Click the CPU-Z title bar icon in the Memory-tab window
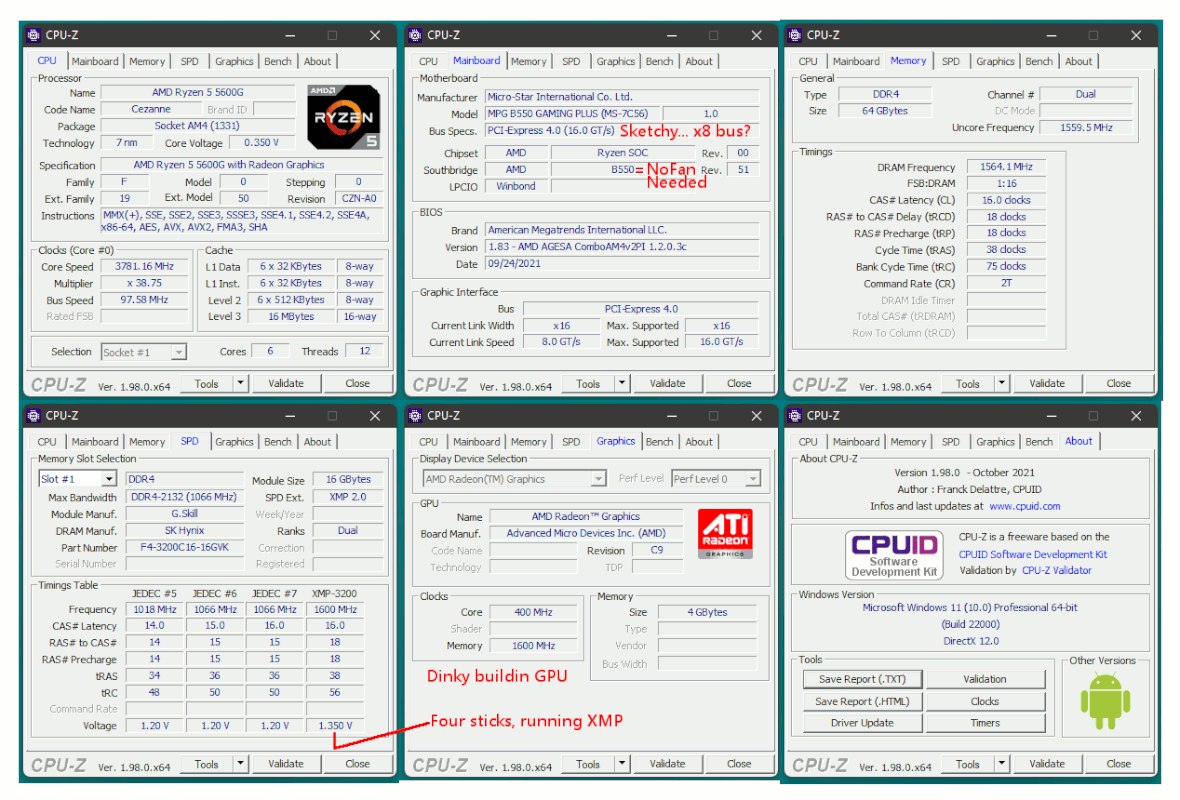This screenshot has height=800, width=1180. click(795, 35)
